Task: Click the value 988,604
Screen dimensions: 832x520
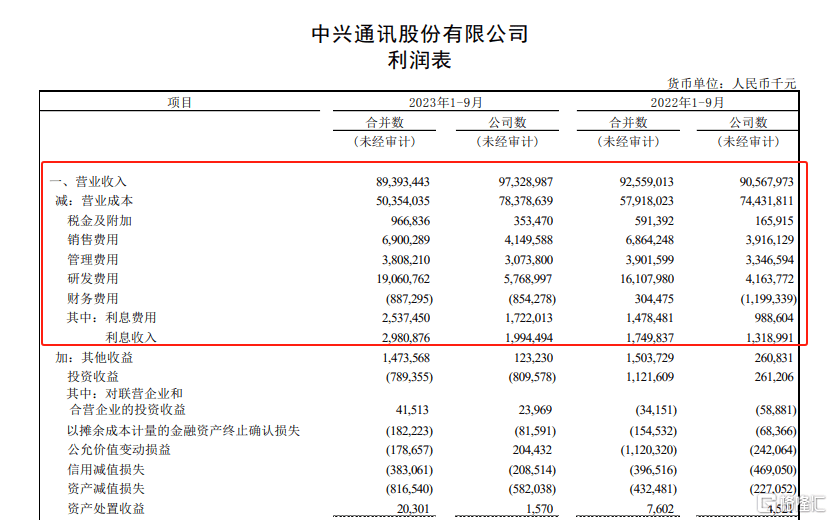Action: tap(774, 318)
